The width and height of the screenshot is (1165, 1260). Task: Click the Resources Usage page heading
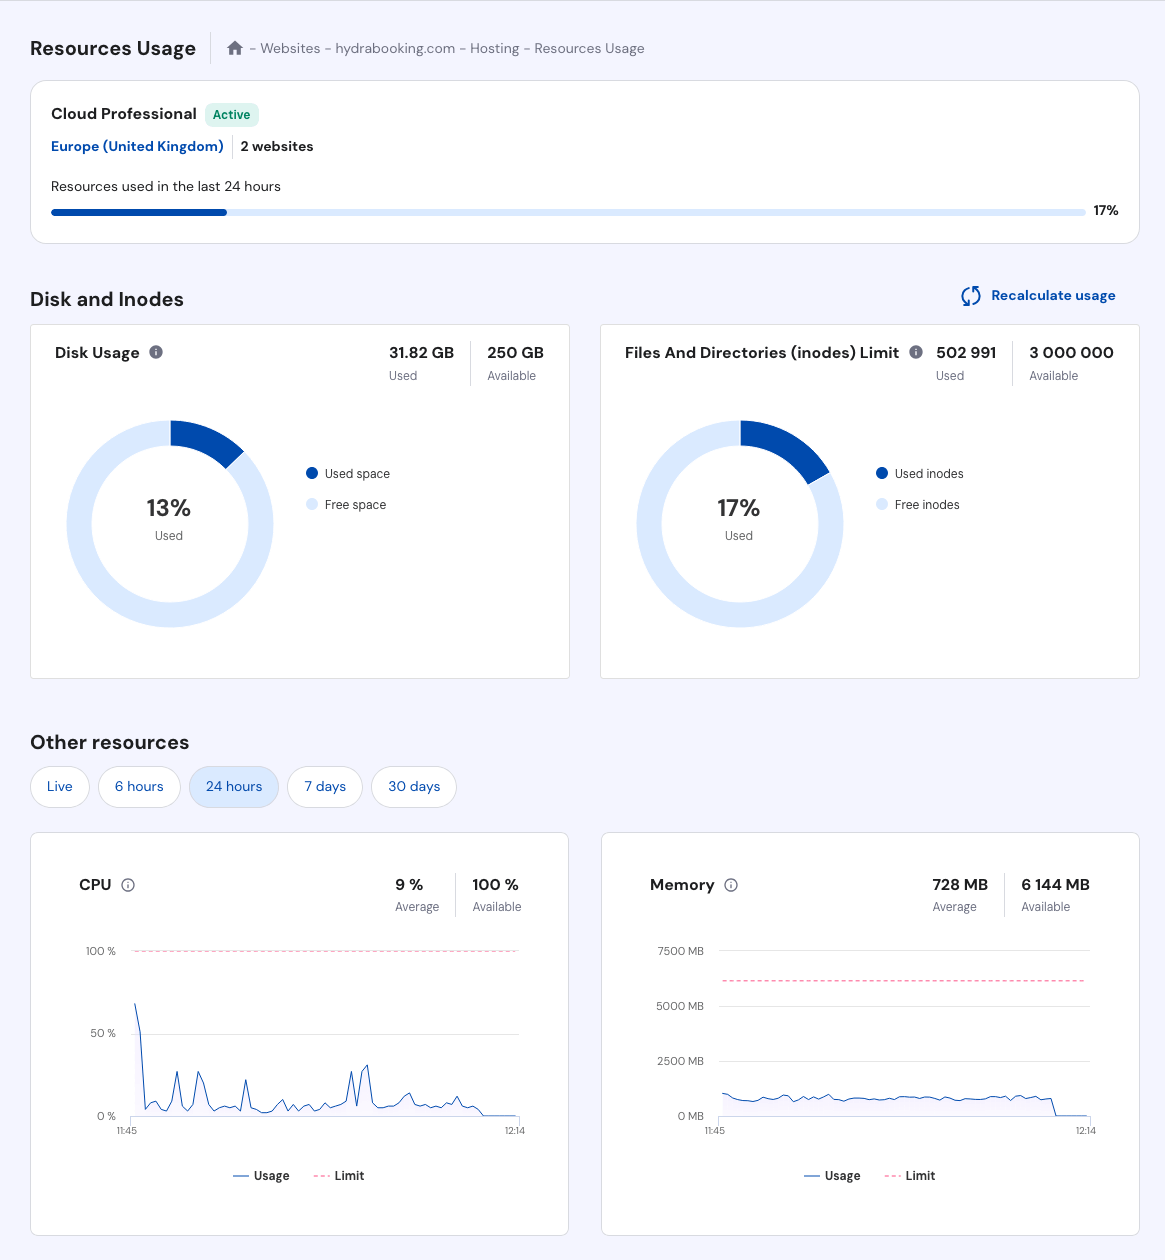[x=113, y=48]
